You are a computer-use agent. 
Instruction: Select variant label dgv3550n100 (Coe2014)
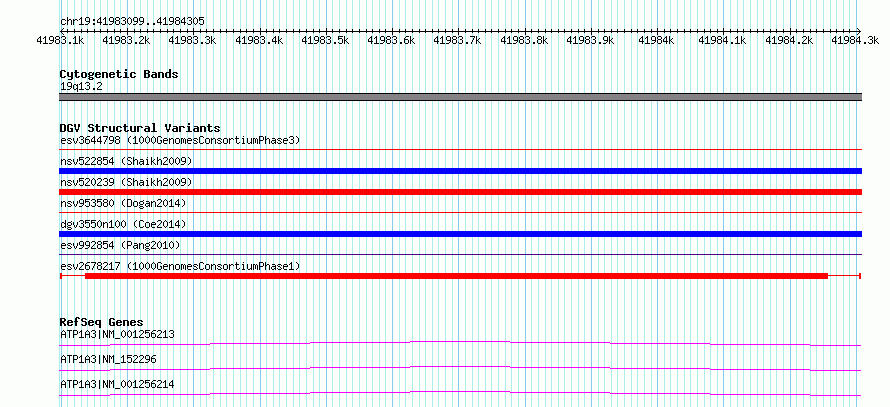click(x=123, y=224)
